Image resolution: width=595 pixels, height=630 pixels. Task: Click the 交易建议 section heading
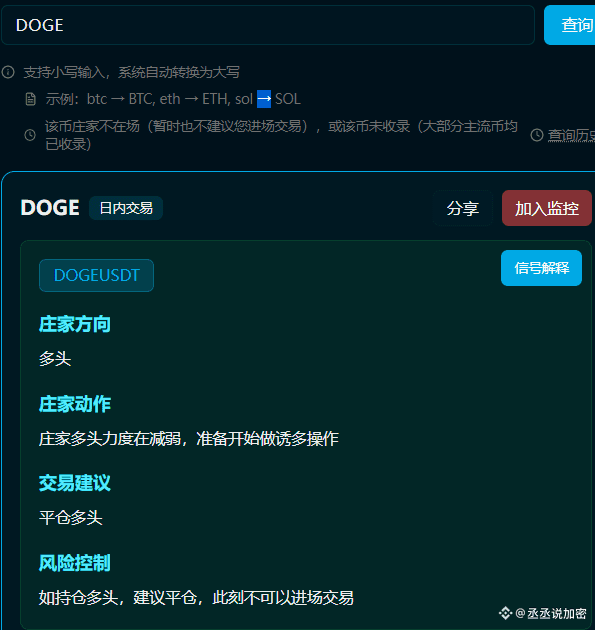[x=75, y=483]
